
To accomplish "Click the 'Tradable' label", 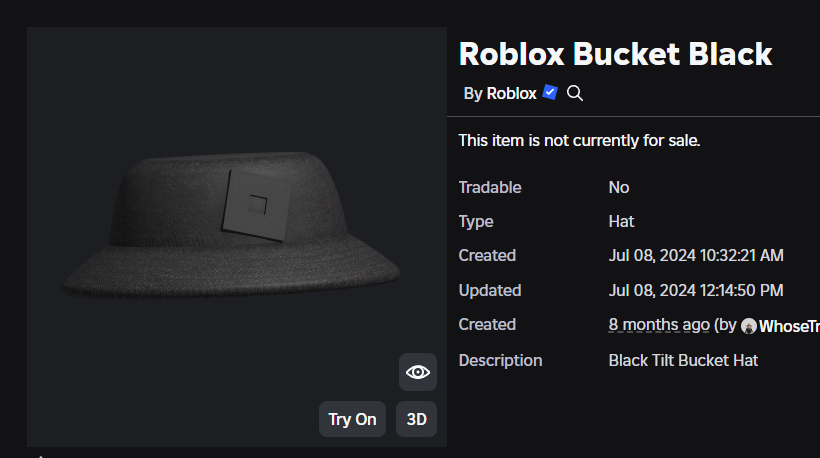I will (x=490, y=187).
